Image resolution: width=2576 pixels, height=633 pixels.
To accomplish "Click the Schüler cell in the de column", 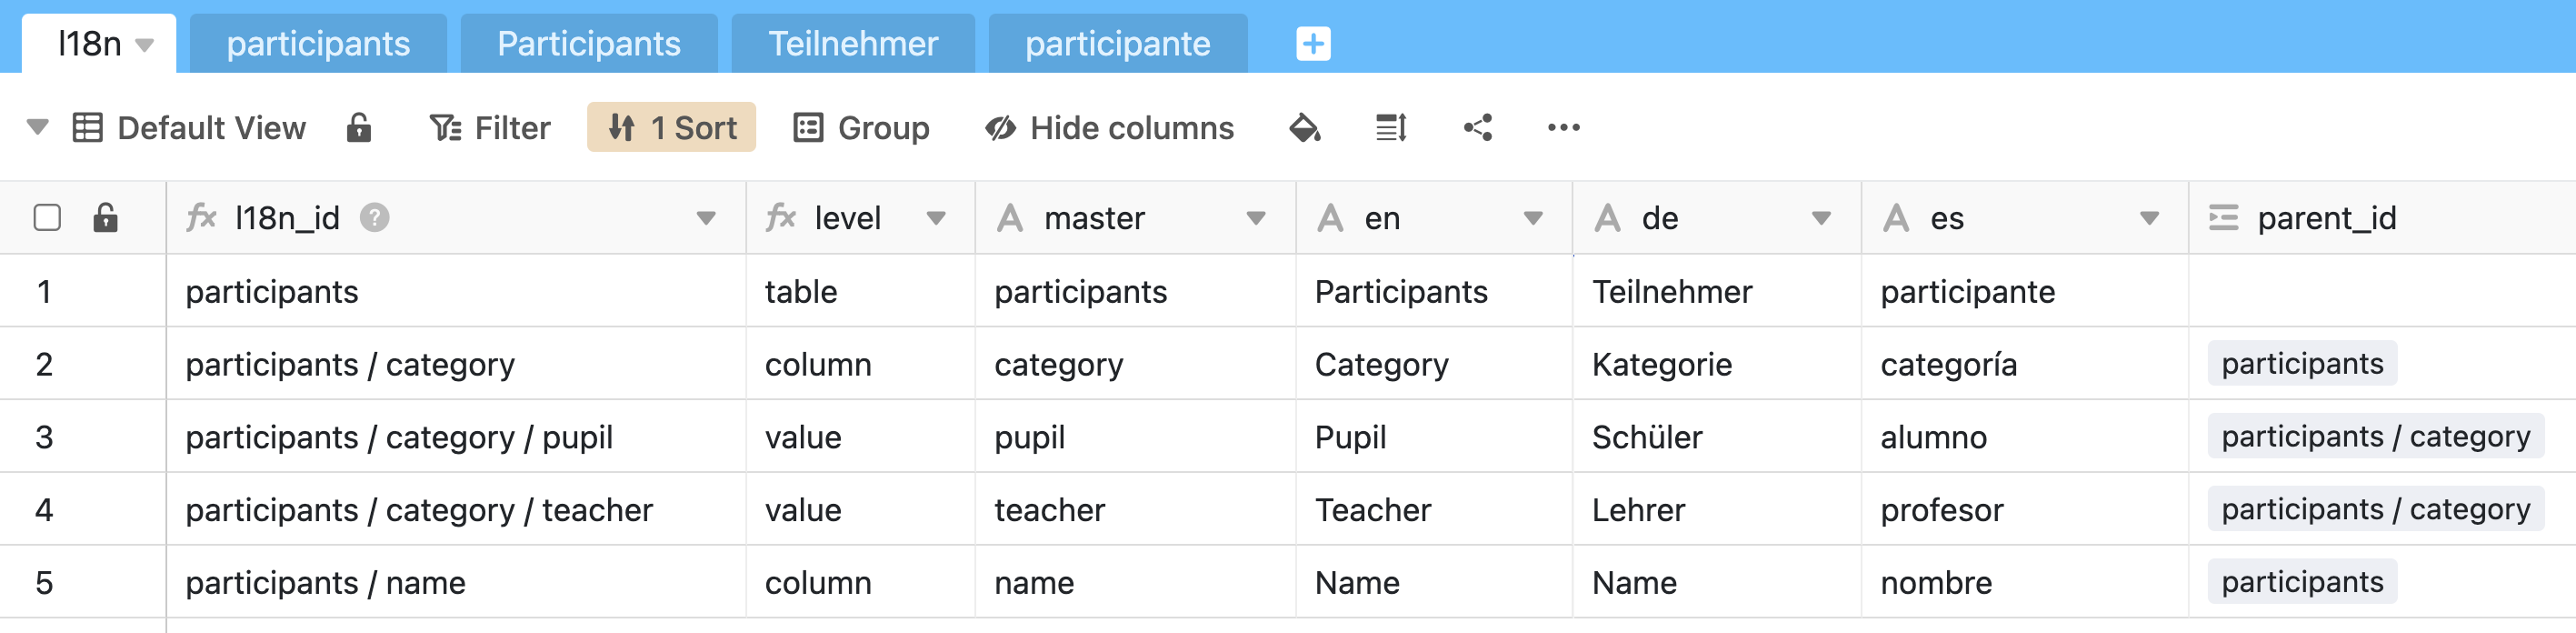I will [1647, 437].
